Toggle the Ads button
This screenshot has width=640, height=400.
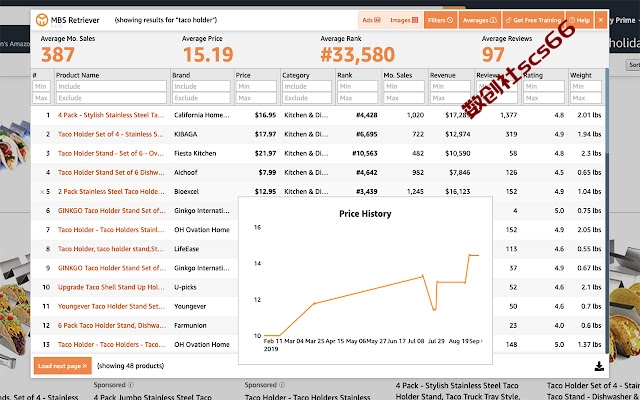[371, 20]
